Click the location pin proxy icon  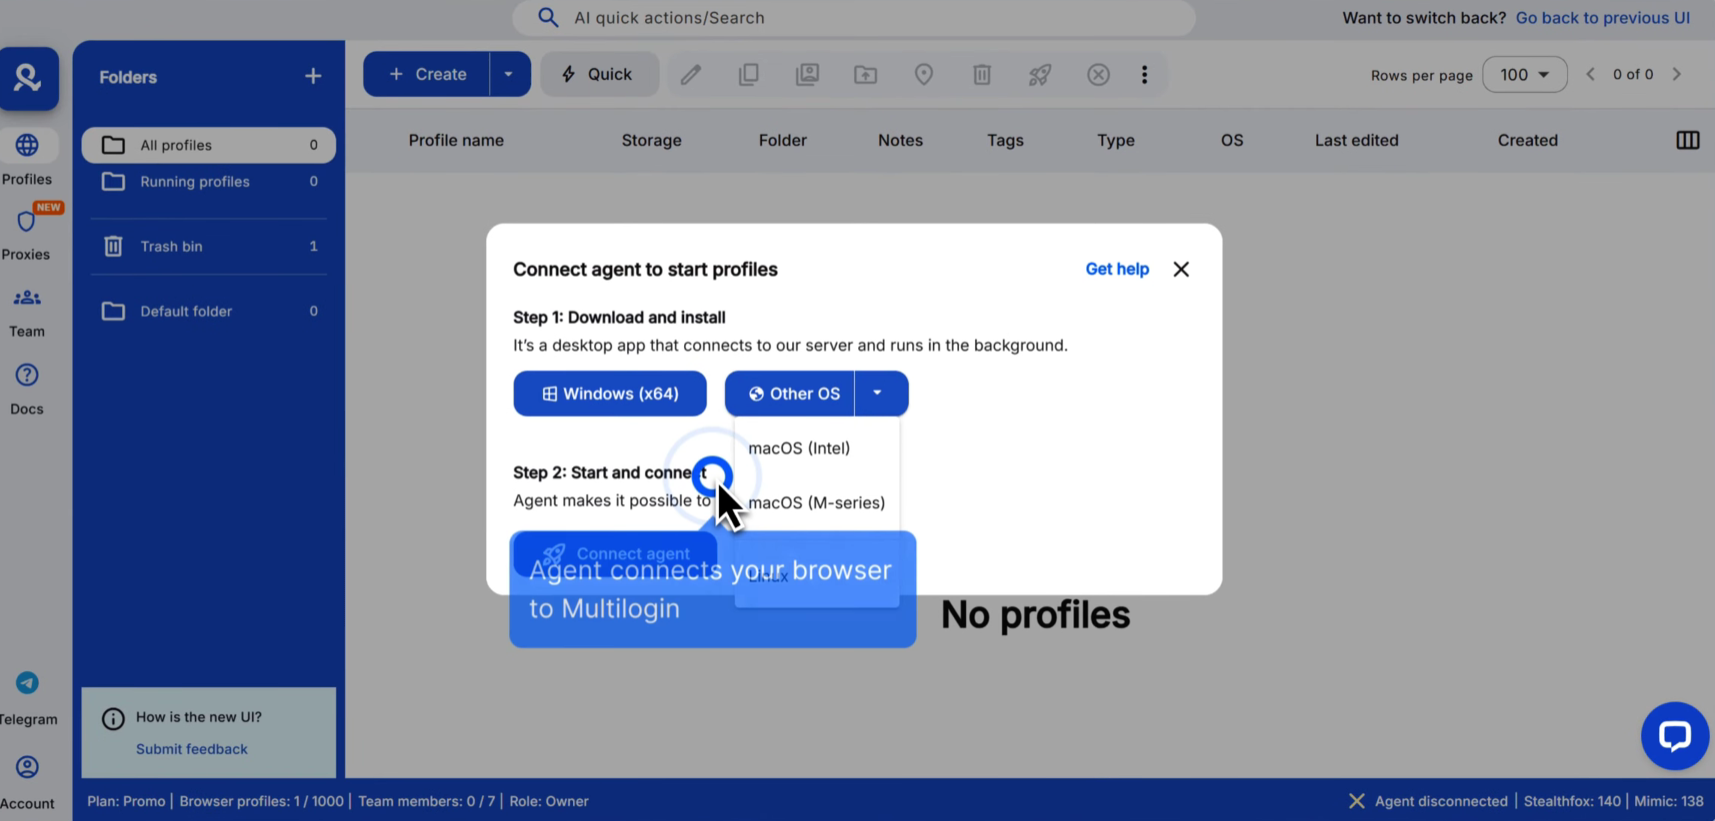[924, 75]
